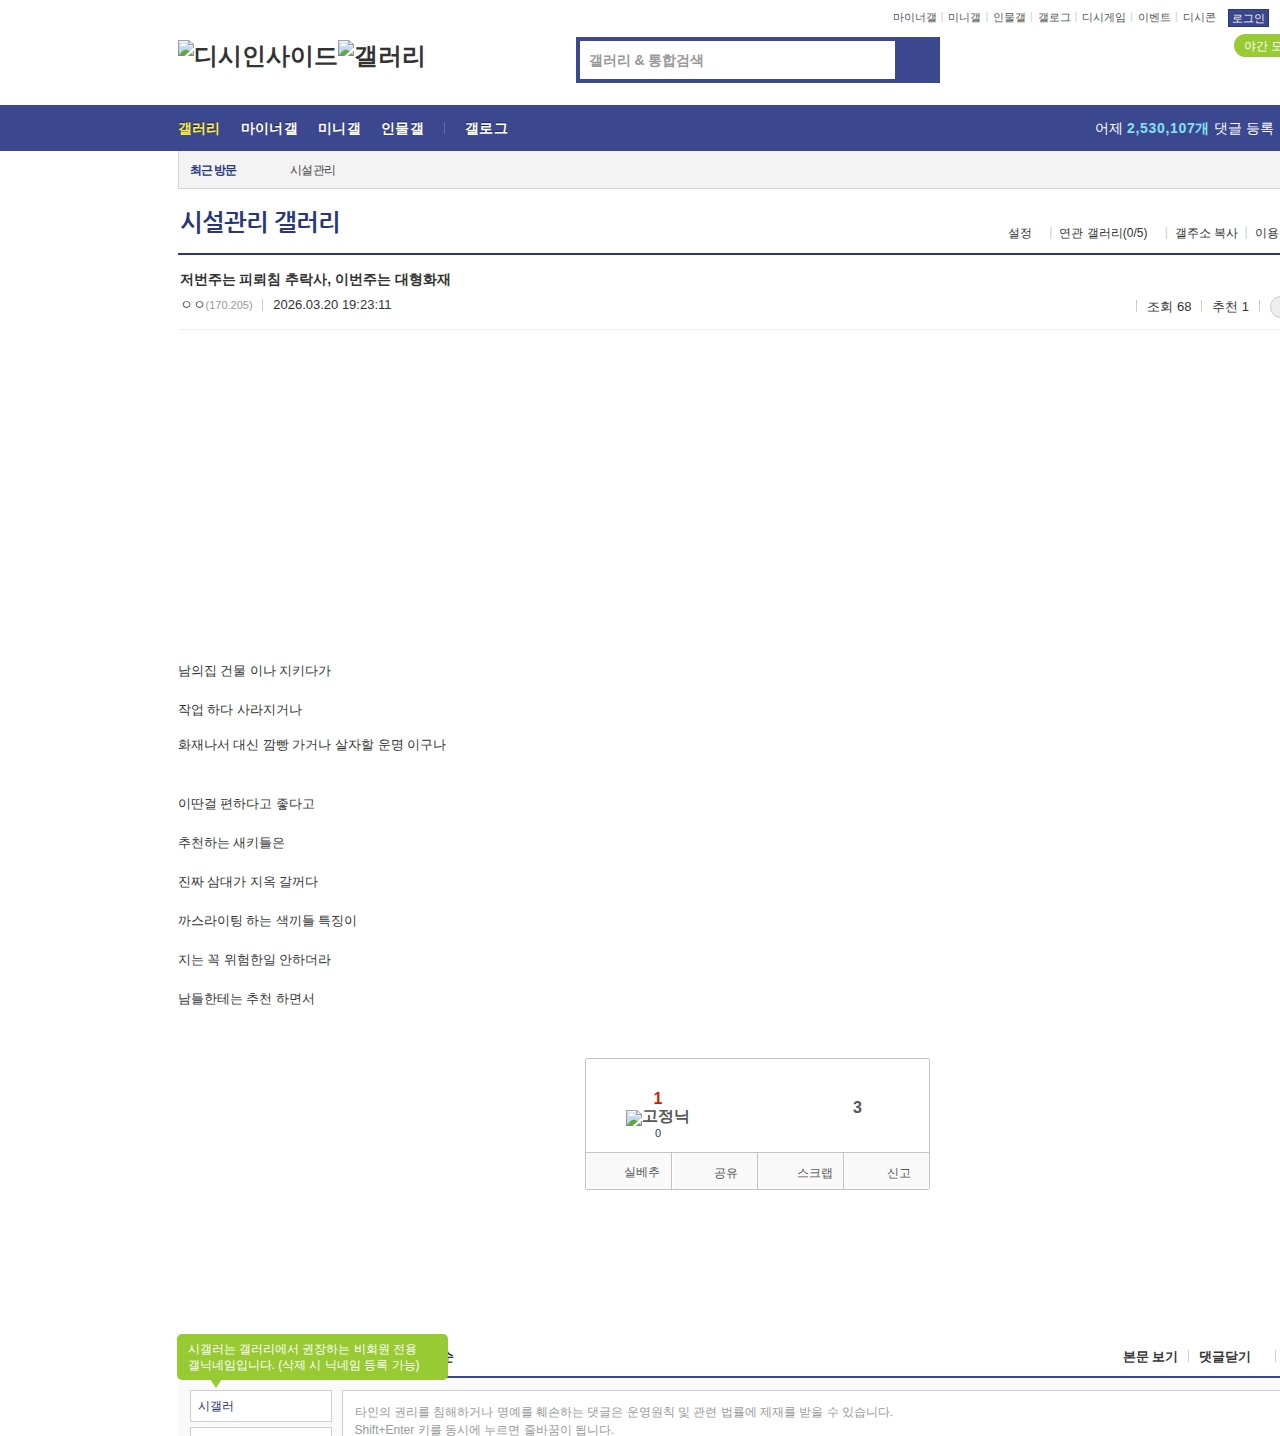
Task: Select 인물갤 in the blue navigation bar
Action: click(402, 128)
